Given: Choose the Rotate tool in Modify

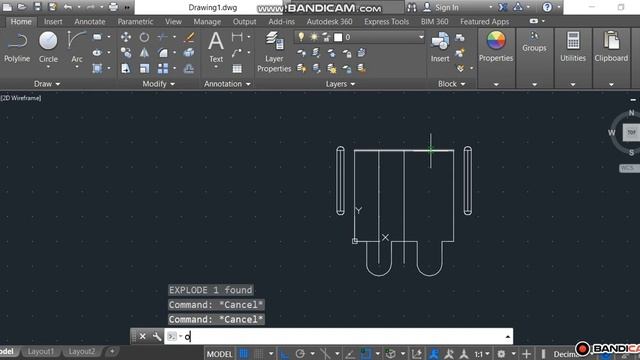Looking at the screenshot, I should coord(144,37).
